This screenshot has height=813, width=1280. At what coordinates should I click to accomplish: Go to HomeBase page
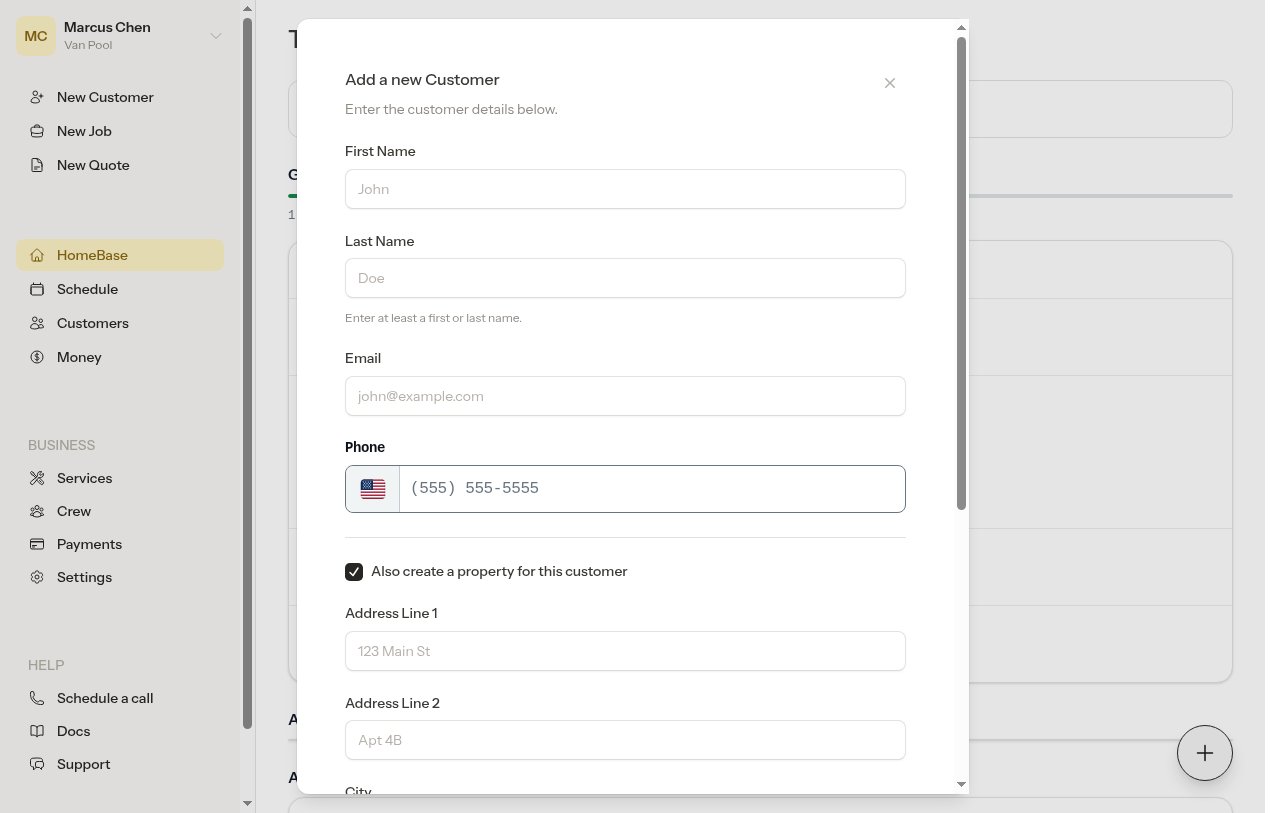click(120, 255)
